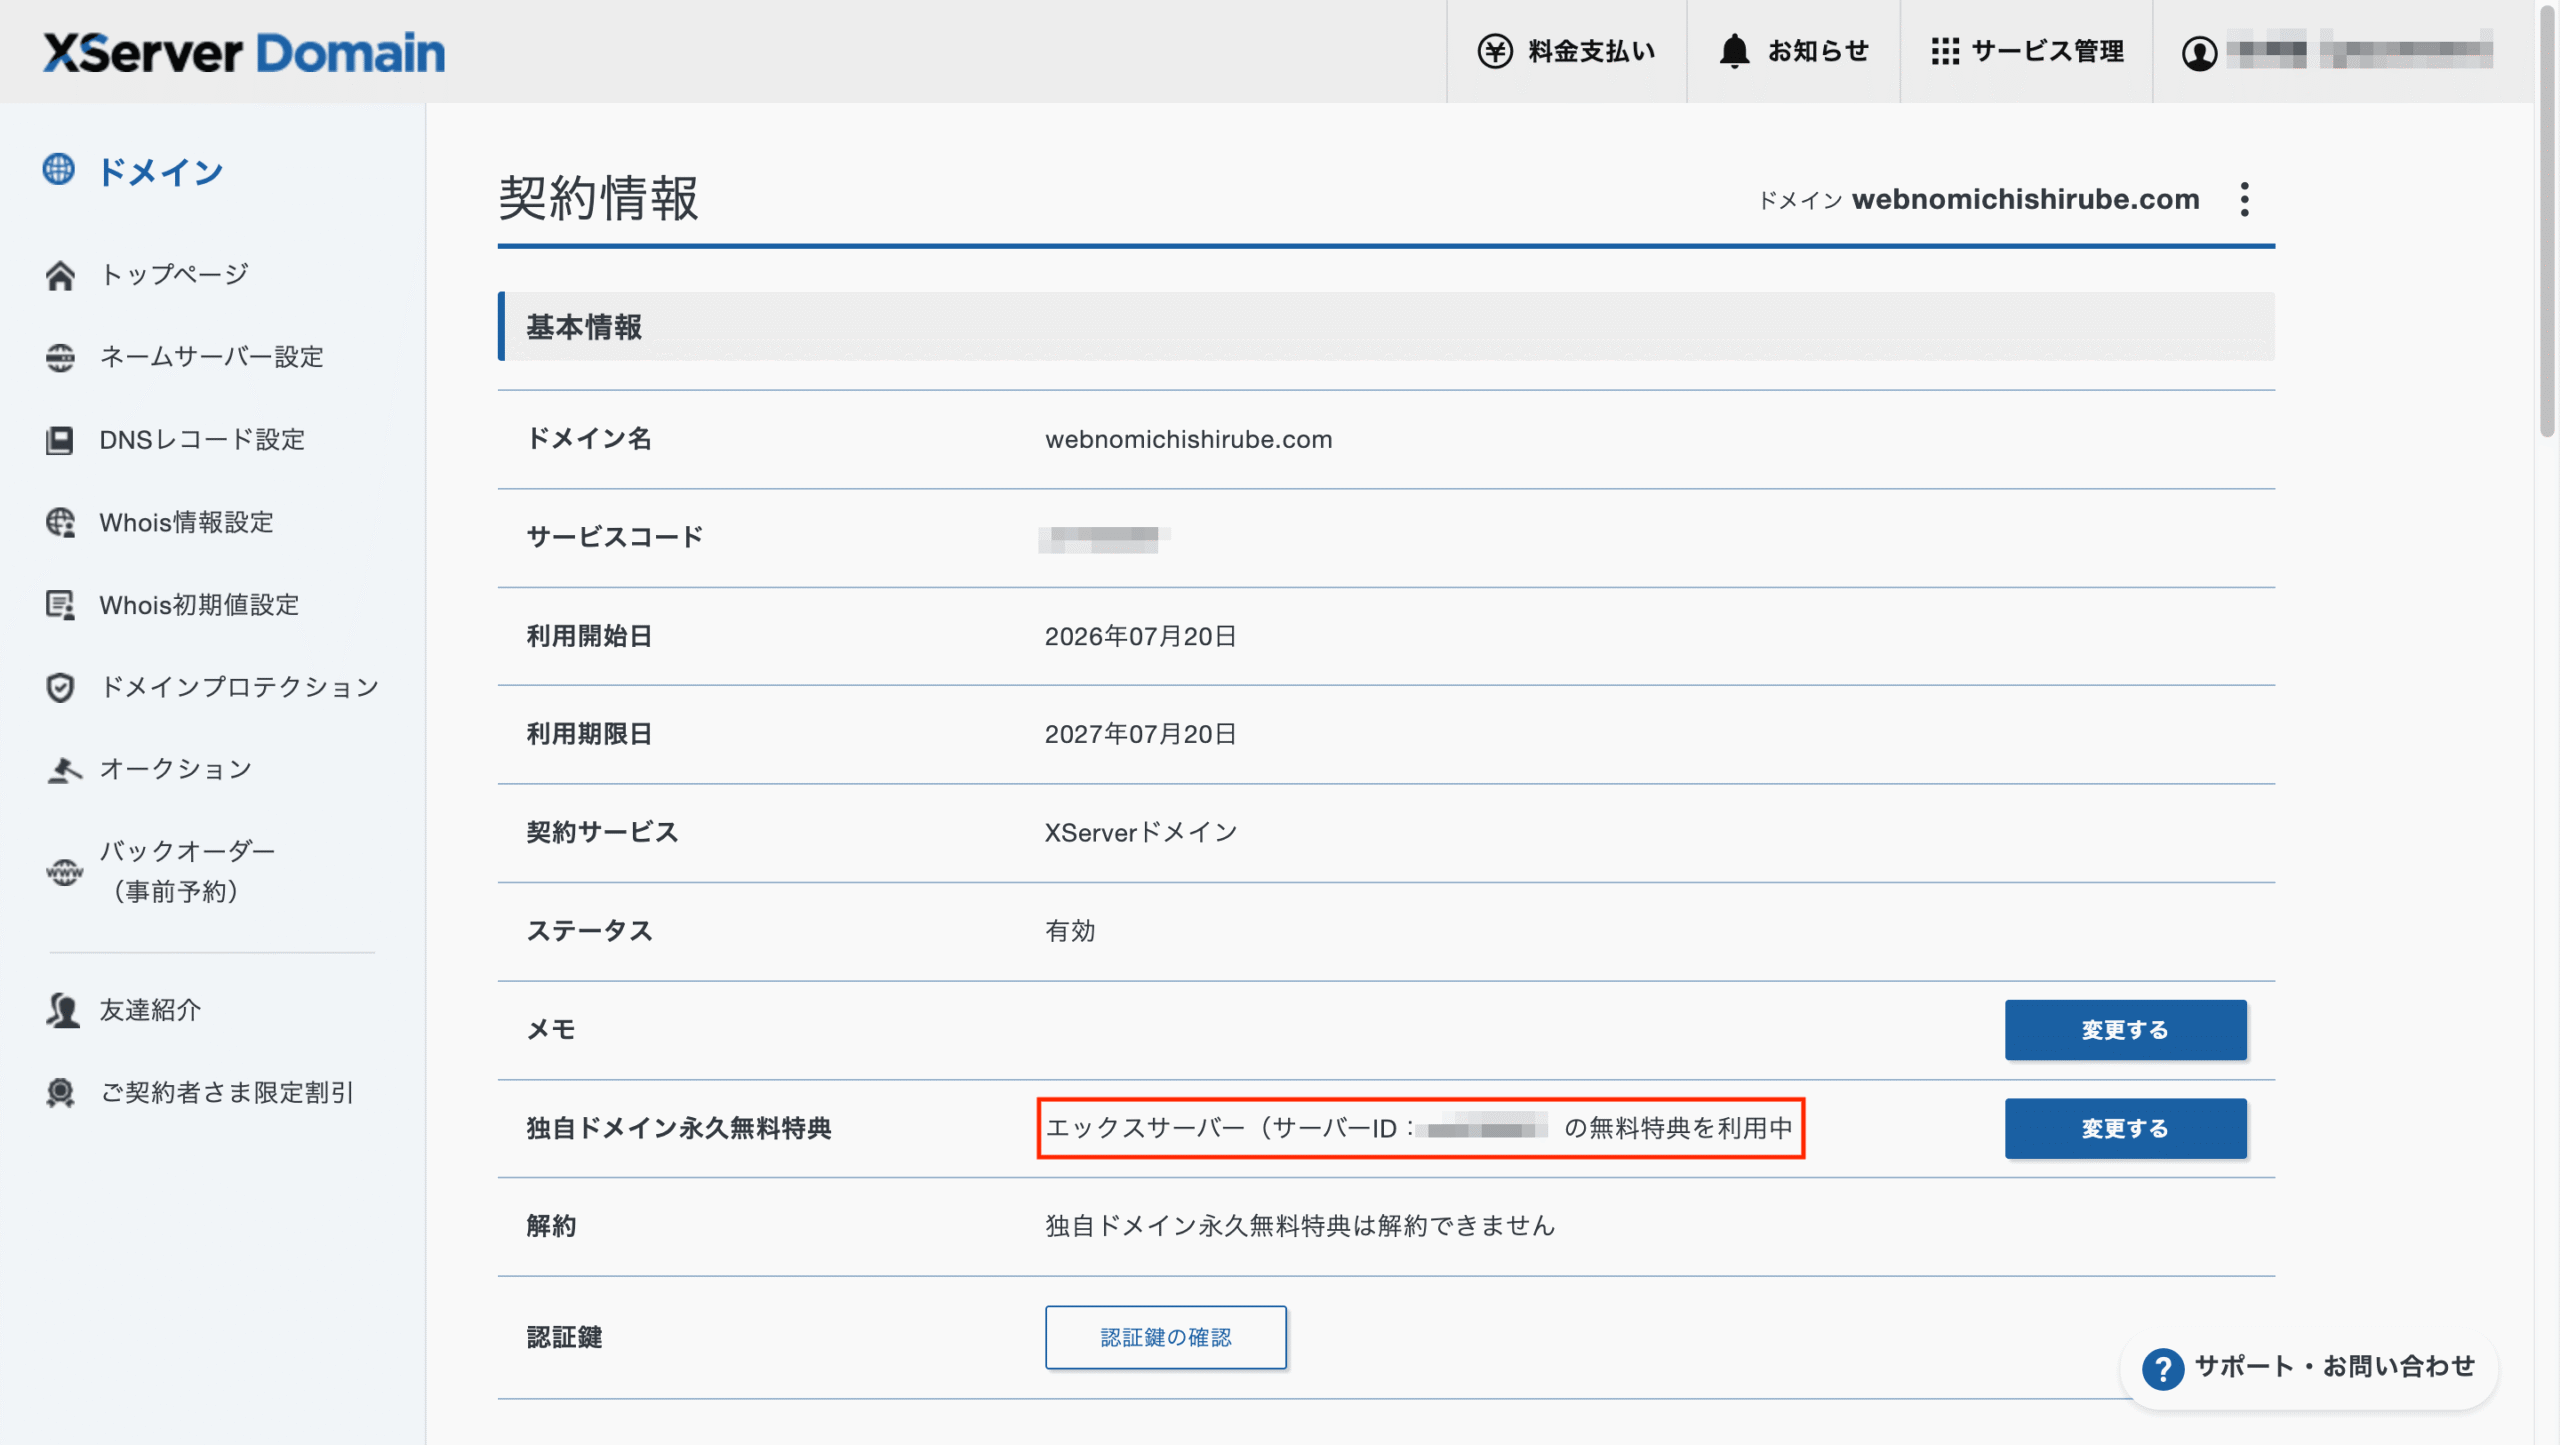Click the エックスサーバー無料特典を利用中 text
Screen dimensions: 2560x1445
pyautogui.click(x=1420, y=1129)
